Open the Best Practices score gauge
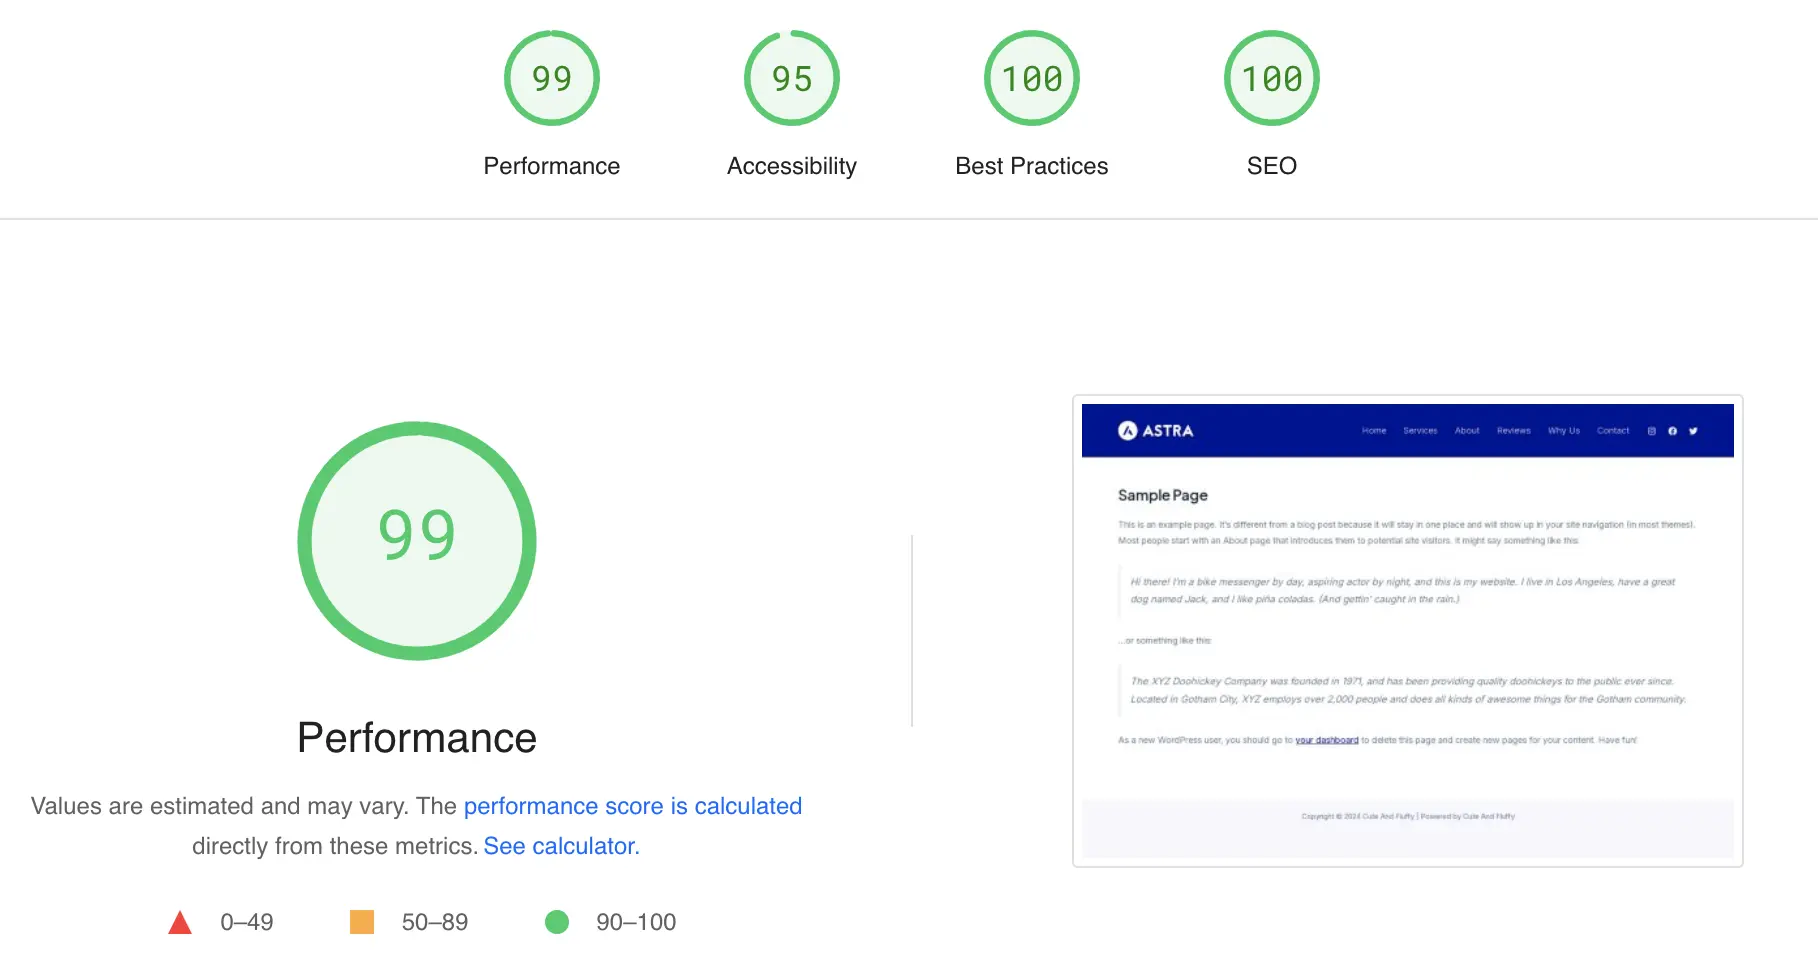The width and height of the screenshot is (1818, 964). (x=1031, y=79)
